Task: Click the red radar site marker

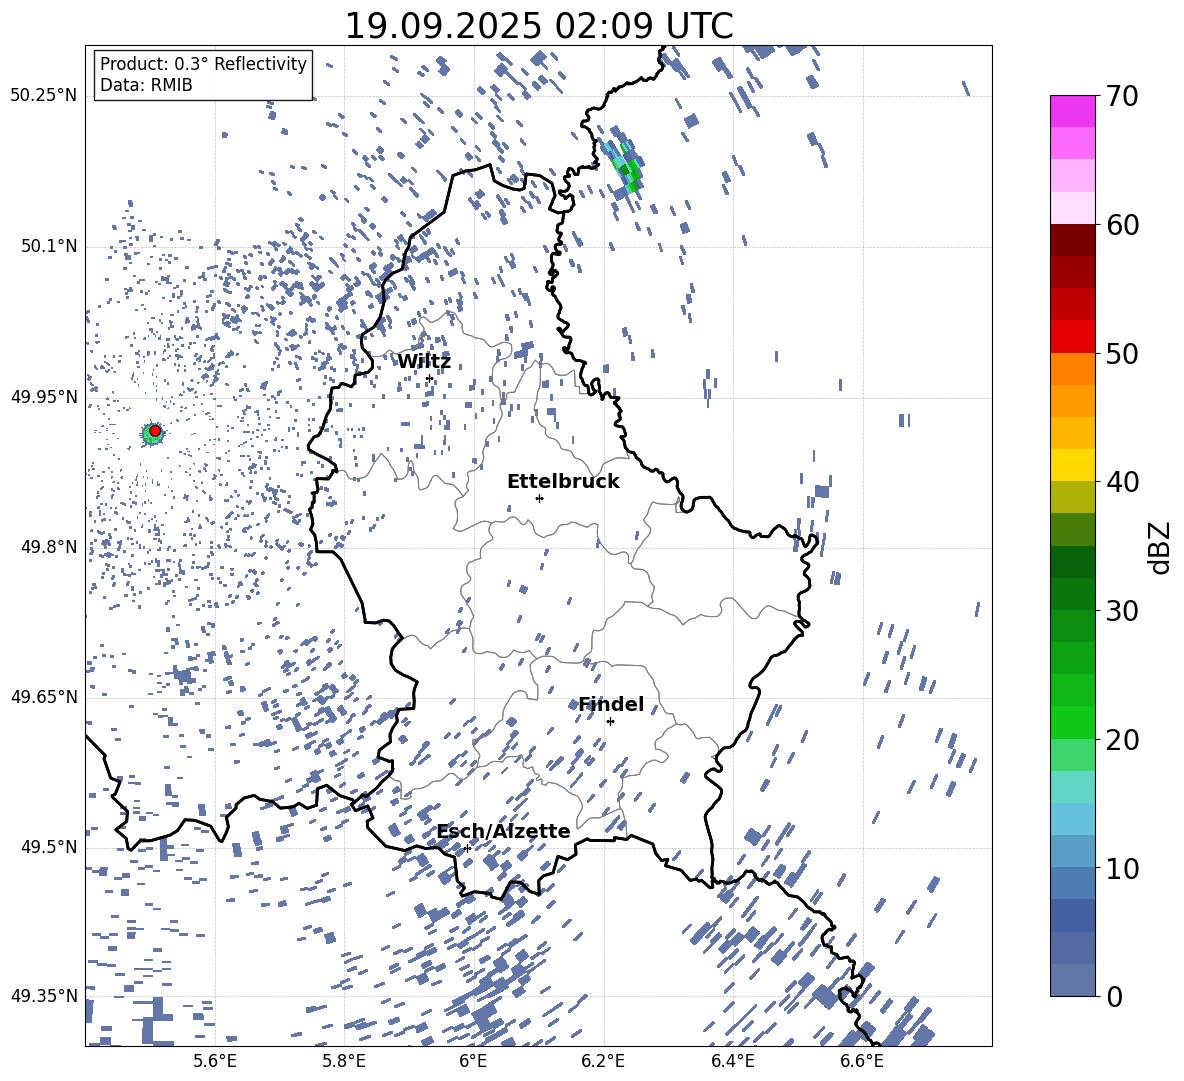Action: pyautogui.click(x=155, y=431)
